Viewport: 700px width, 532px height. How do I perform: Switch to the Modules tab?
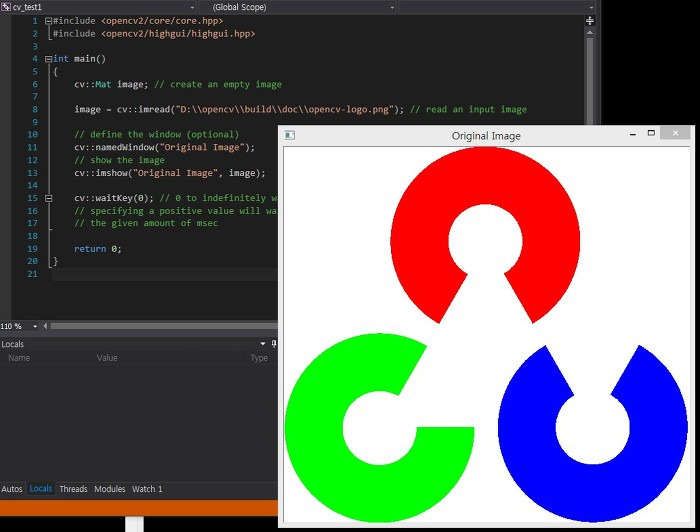pos(110,489)
